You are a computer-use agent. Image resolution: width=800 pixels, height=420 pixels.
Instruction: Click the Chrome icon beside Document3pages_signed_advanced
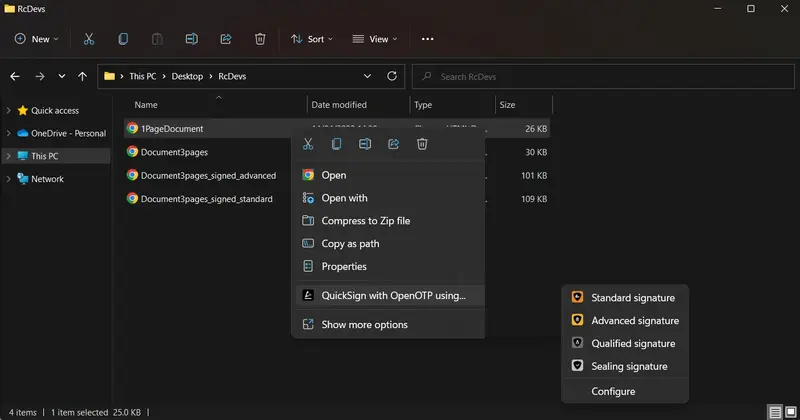132,175
